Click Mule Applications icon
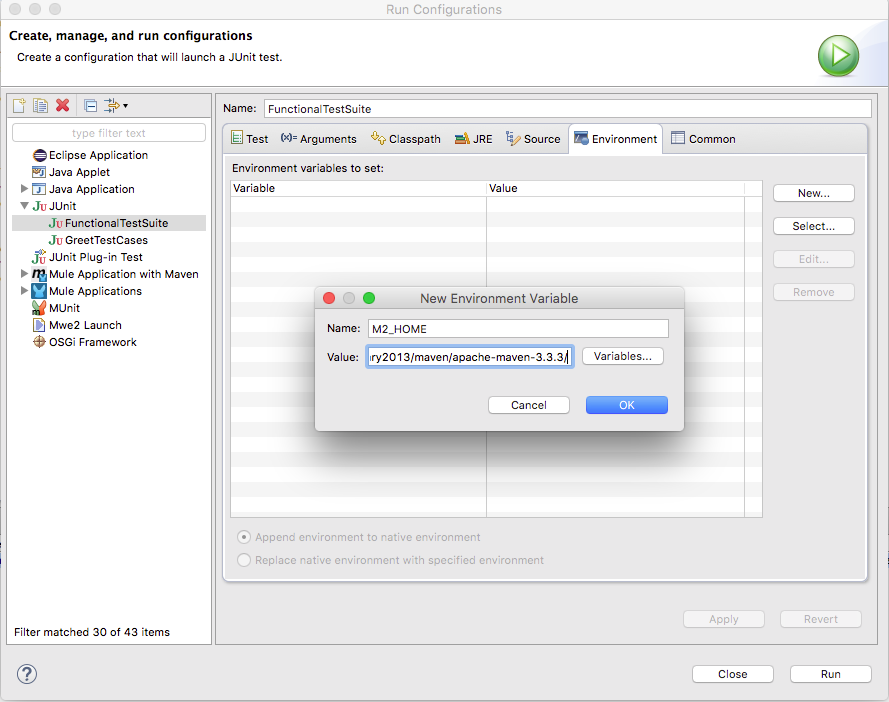The width and height of the screenshot is (889, 702). click(39, 291)
